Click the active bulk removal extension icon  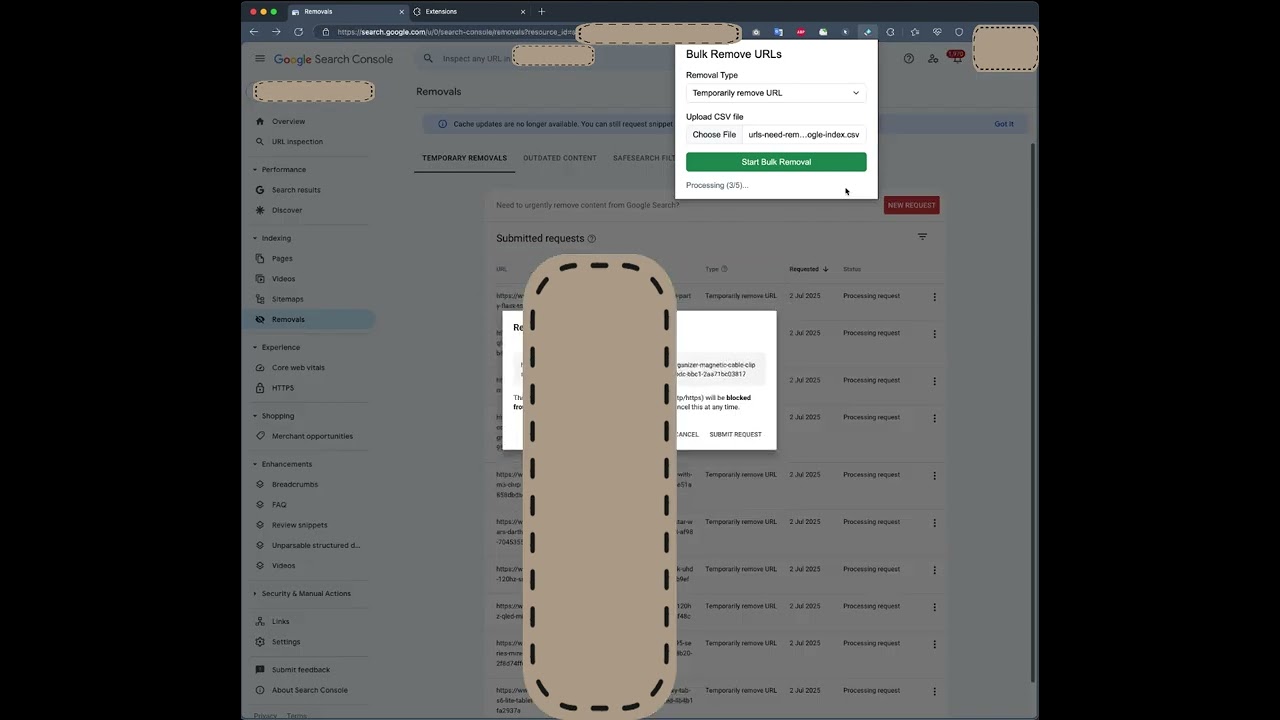pyautogui.click(x=867, y=32)
